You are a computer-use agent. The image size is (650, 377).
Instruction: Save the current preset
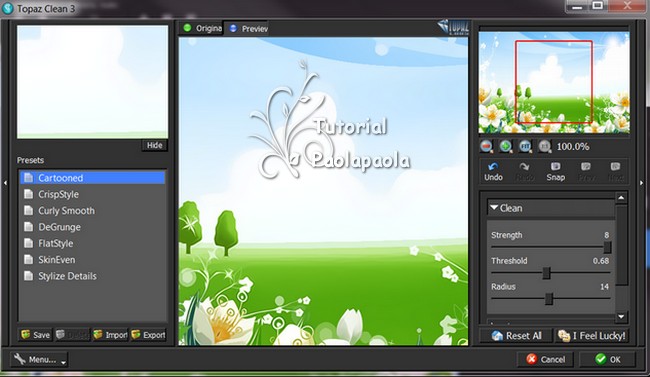[x=35, y=335]
